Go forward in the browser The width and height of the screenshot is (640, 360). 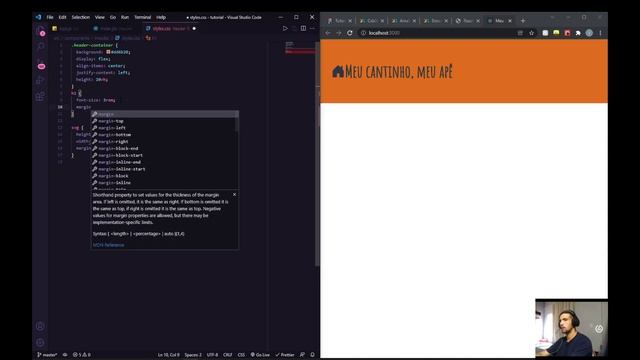point(339,33)
